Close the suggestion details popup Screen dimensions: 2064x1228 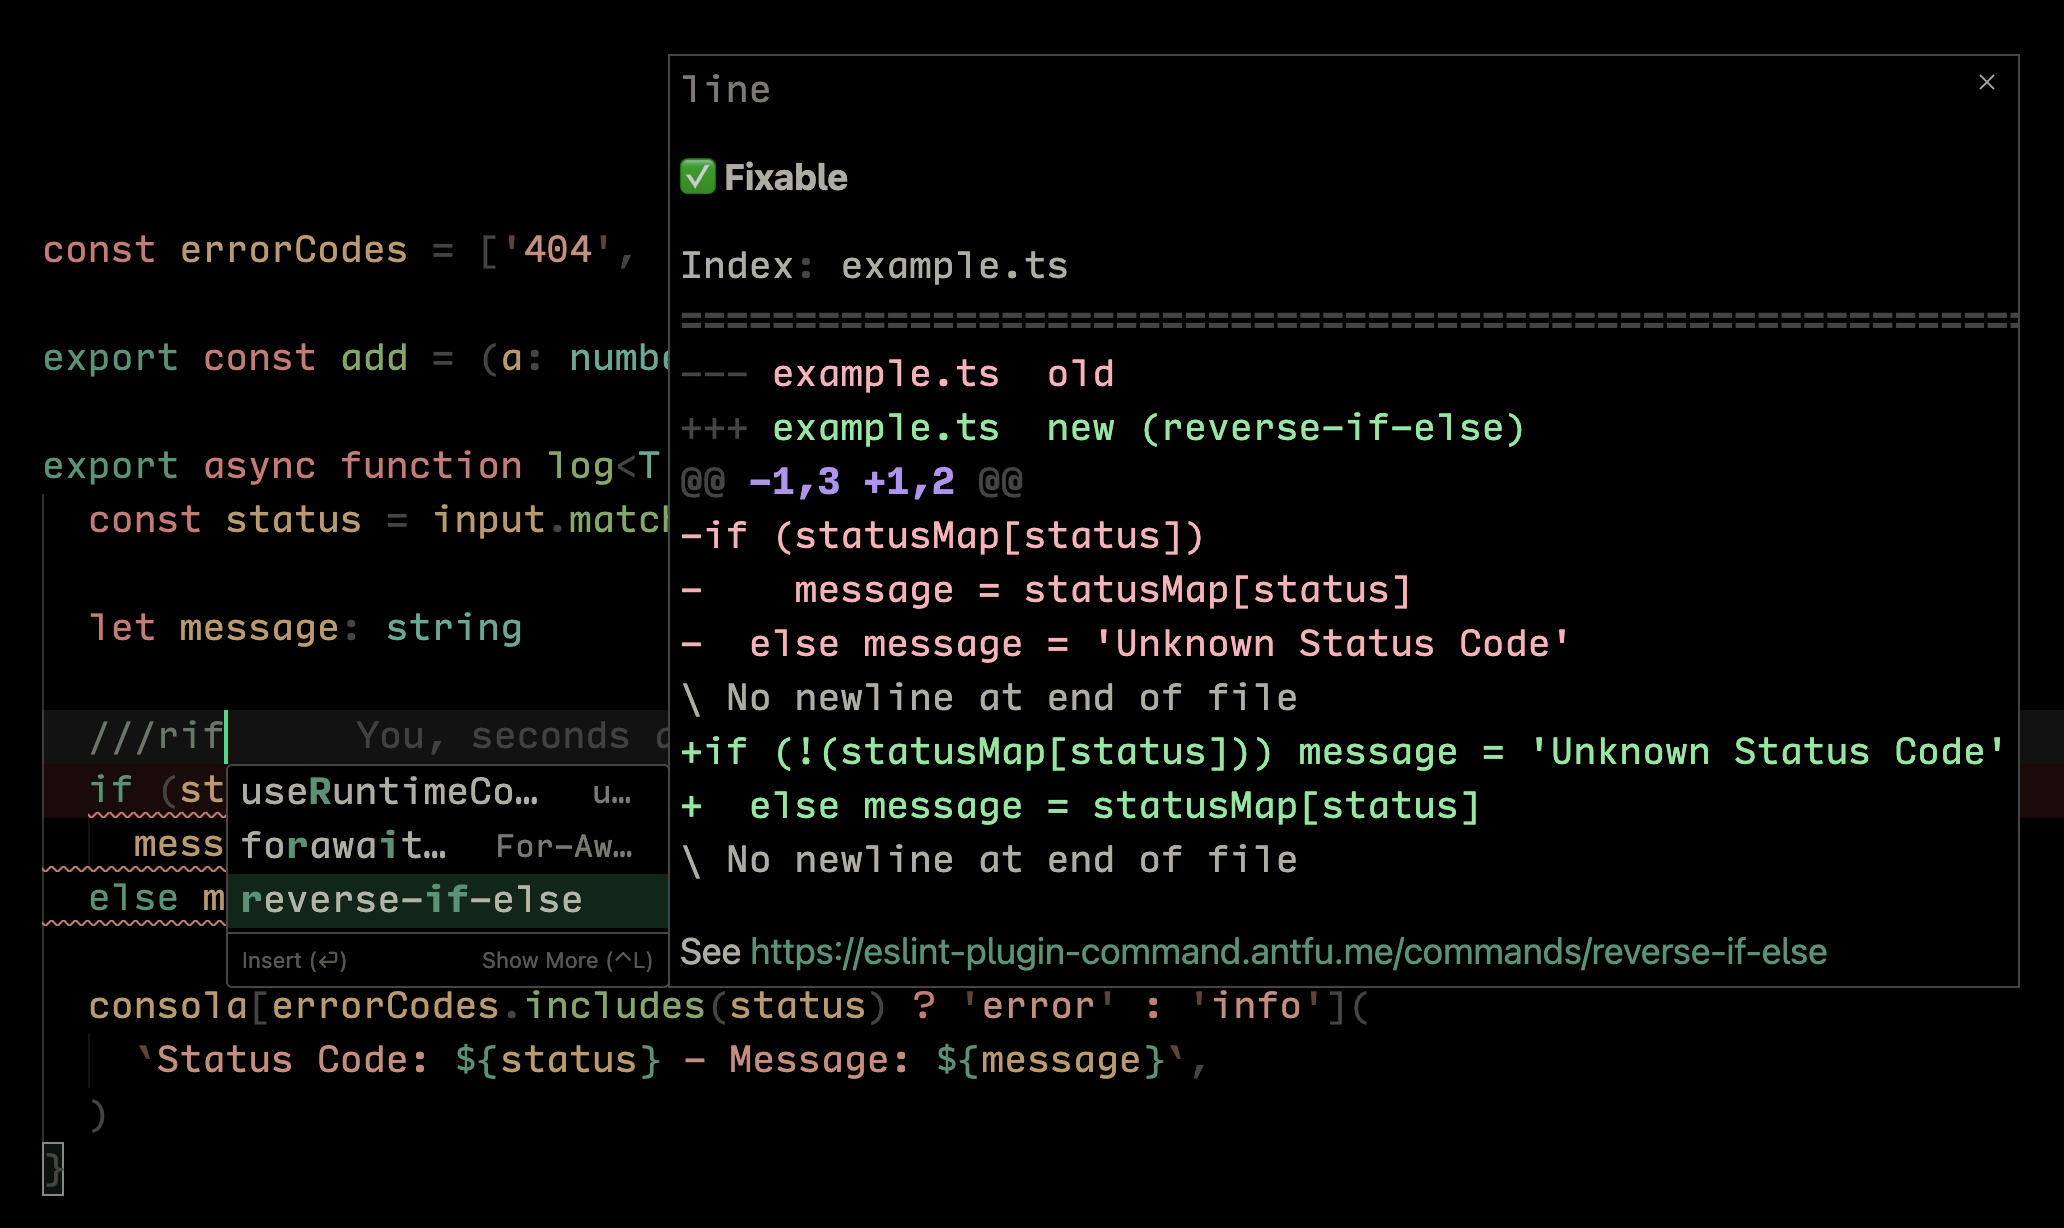1986,83
